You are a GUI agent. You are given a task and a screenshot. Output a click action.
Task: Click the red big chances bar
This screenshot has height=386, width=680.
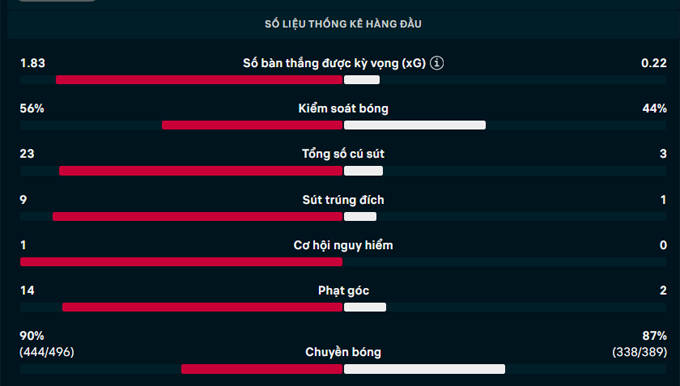tap(181, 262)
